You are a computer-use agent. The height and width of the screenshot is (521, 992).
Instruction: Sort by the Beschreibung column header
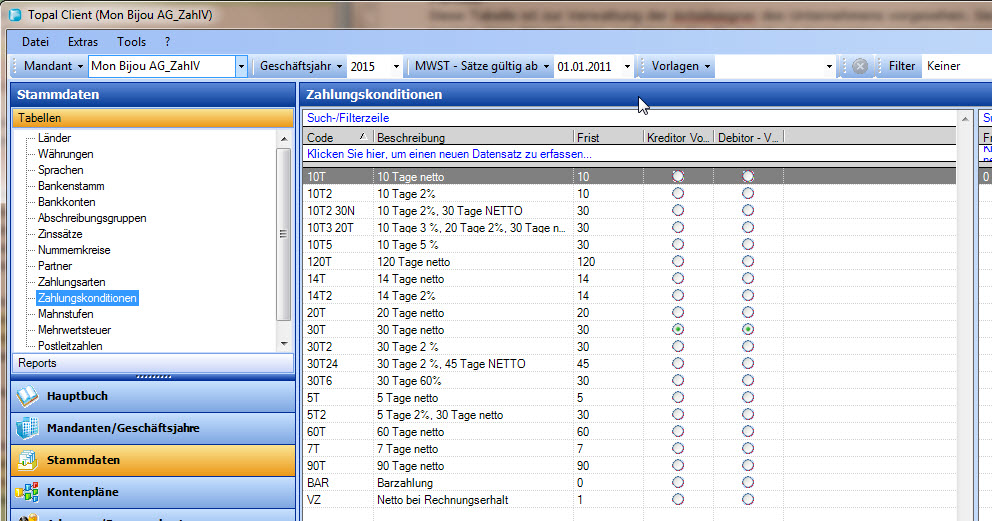[472, 137]
